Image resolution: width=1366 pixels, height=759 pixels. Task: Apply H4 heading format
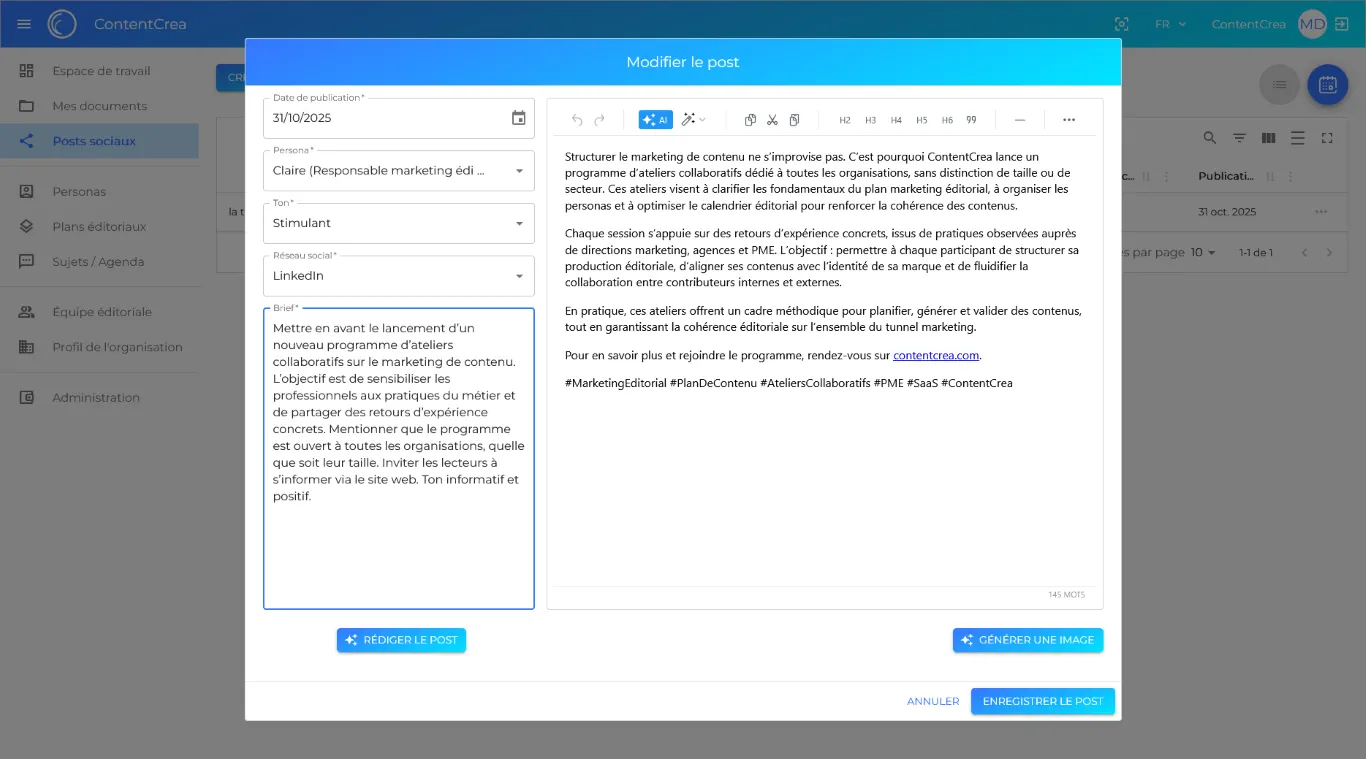pos(896,120)
